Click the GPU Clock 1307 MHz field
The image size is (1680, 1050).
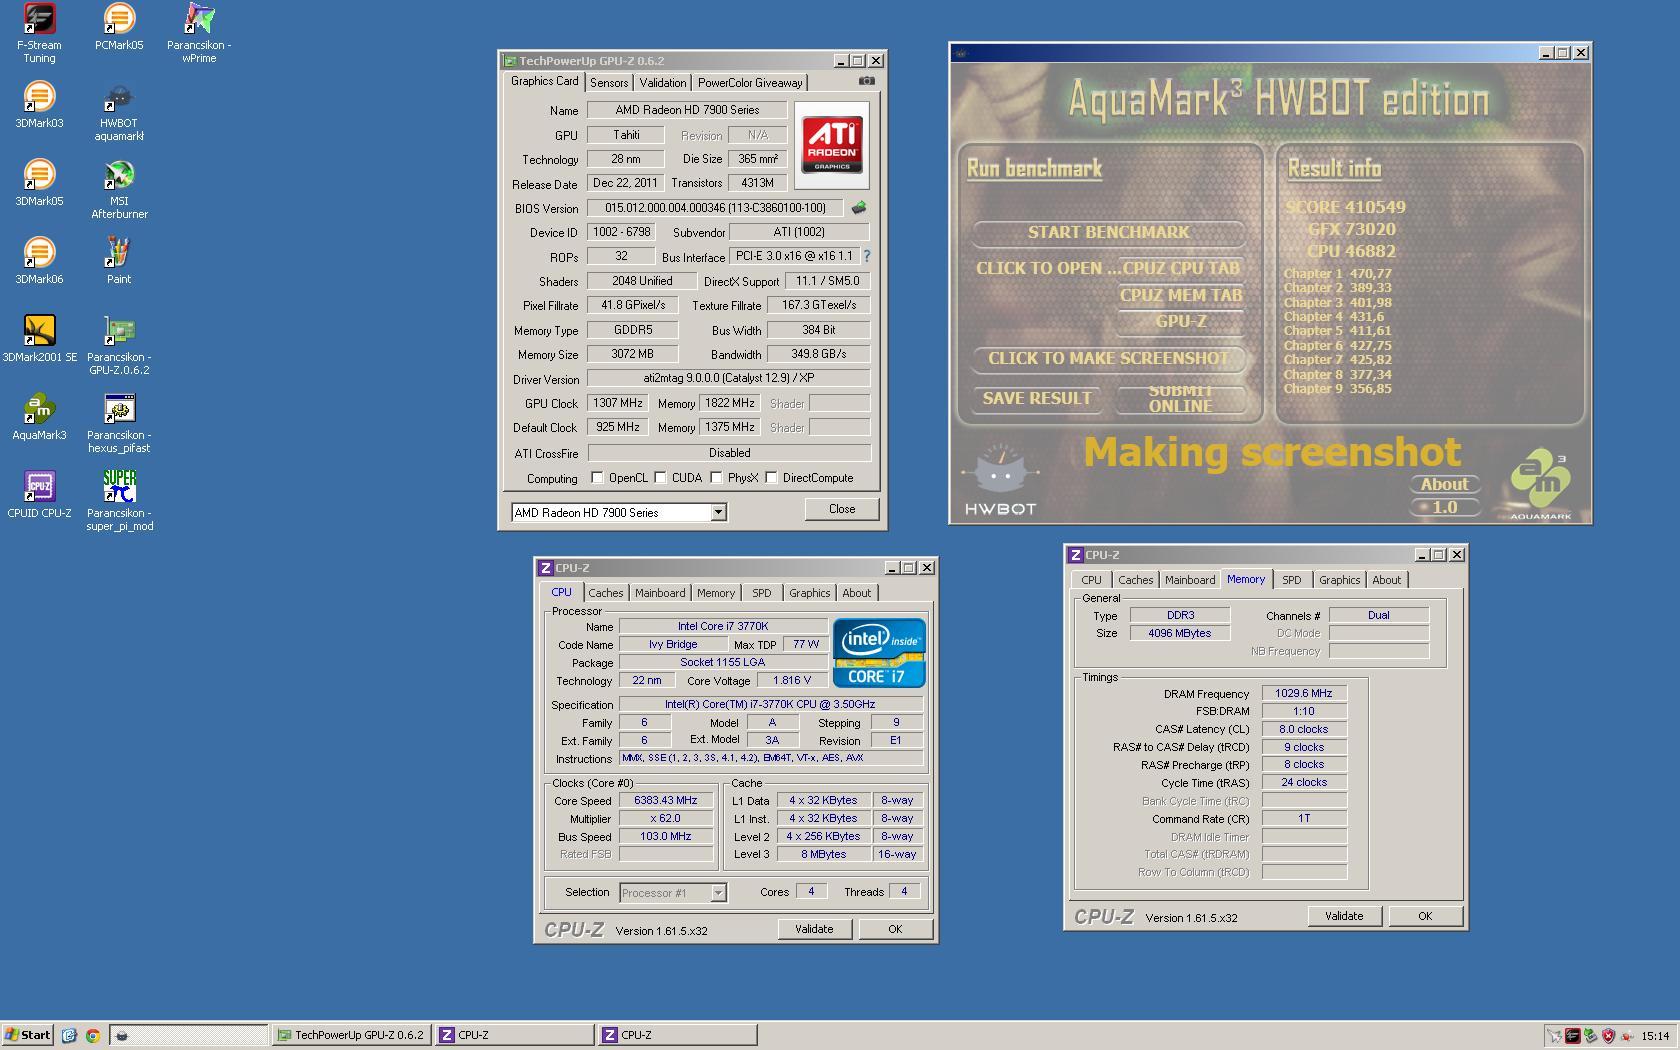coord(618,403)
